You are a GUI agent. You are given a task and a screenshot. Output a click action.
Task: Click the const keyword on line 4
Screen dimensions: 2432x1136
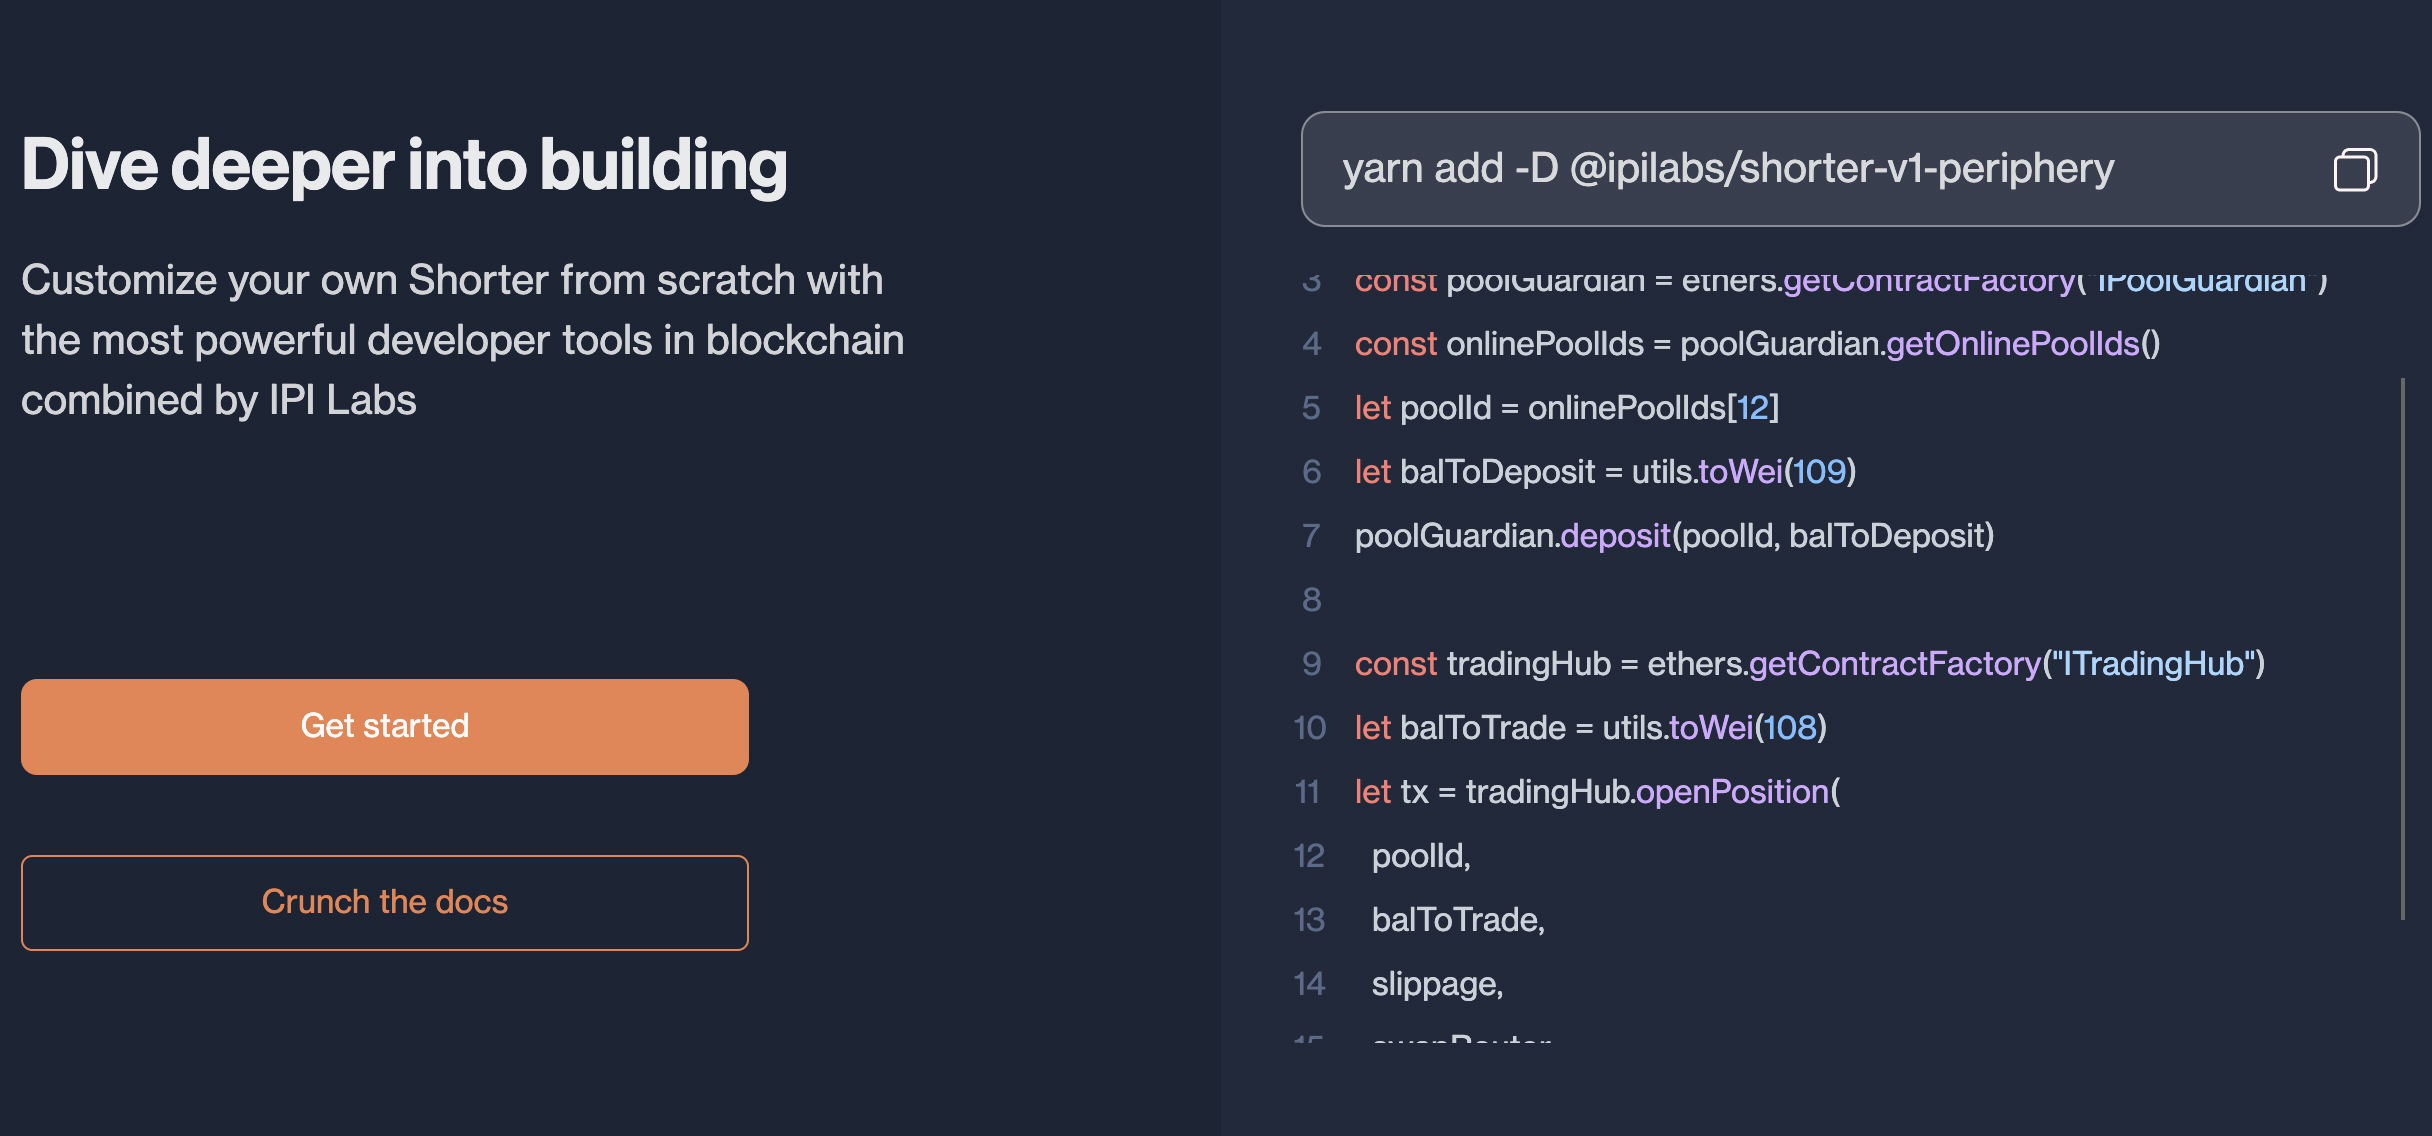tap(1396, 344)
